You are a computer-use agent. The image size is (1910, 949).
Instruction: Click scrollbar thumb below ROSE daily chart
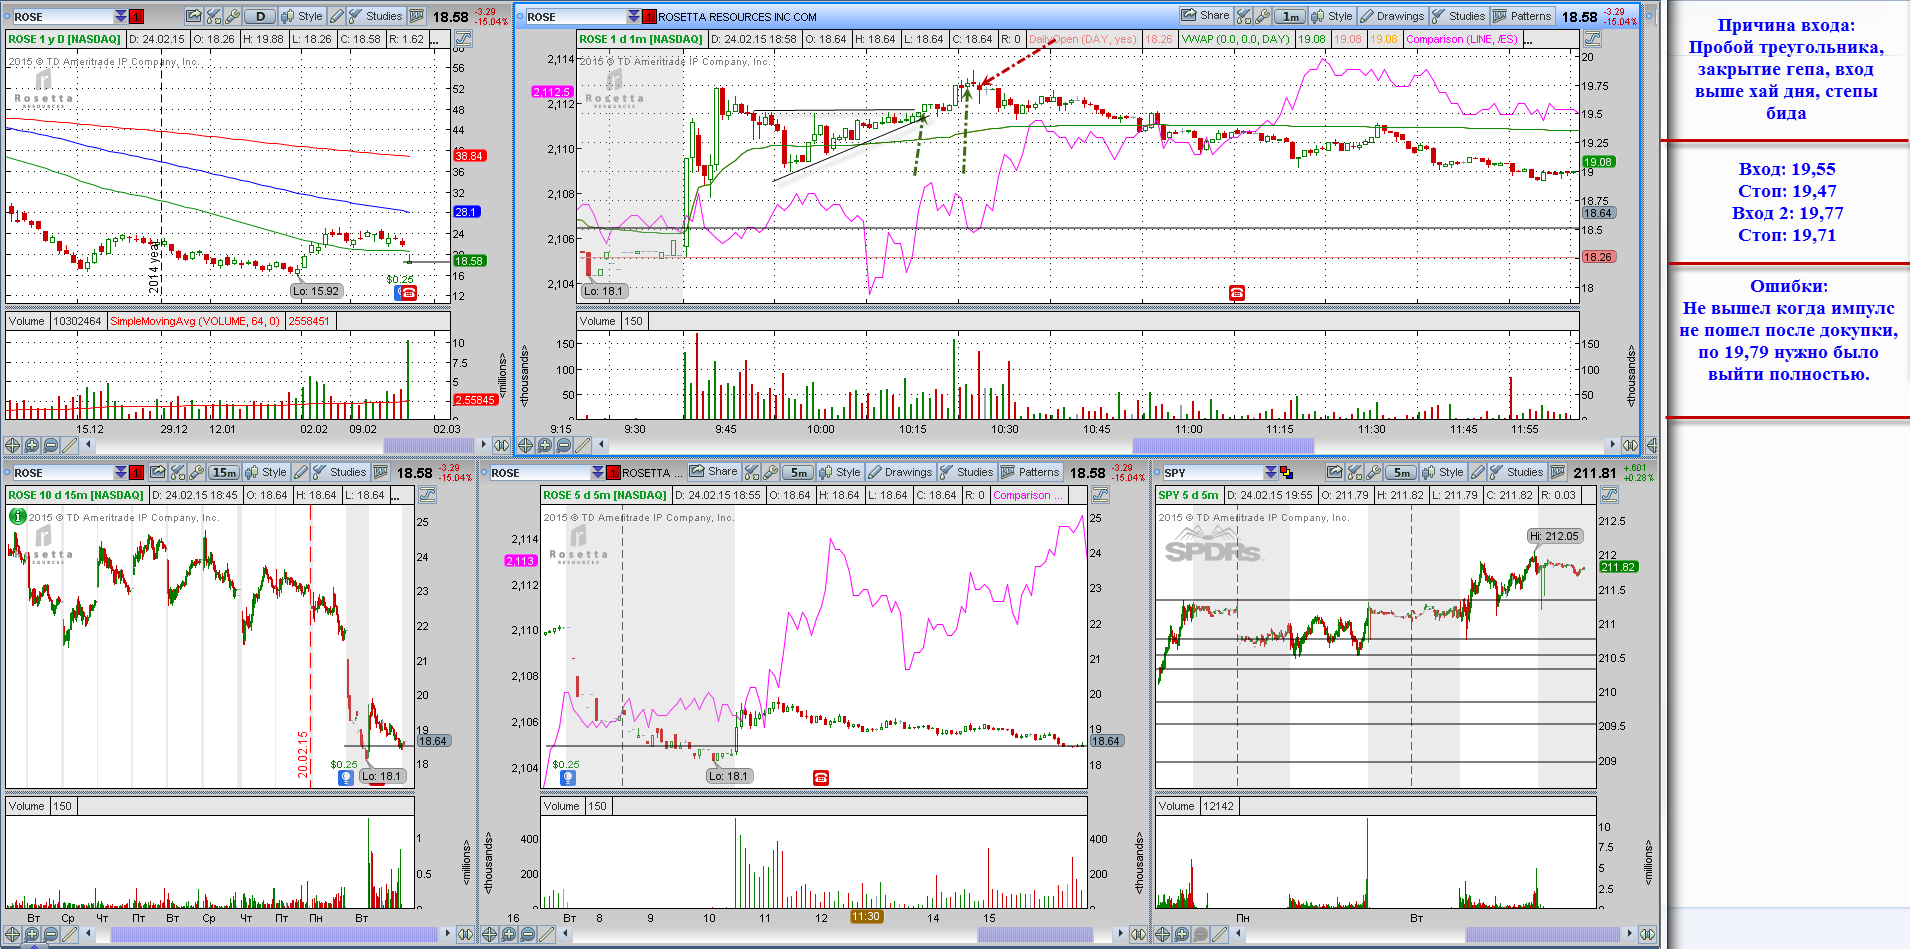click(x=429, y=445)
